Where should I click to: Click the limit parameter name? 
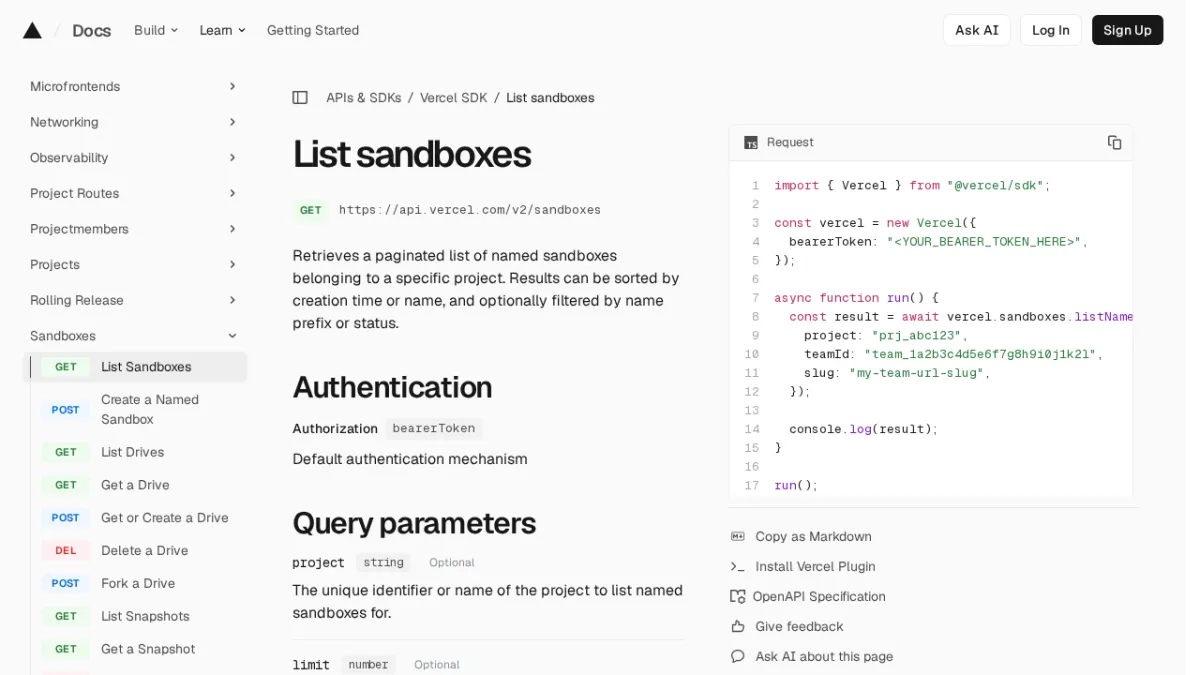311,665
